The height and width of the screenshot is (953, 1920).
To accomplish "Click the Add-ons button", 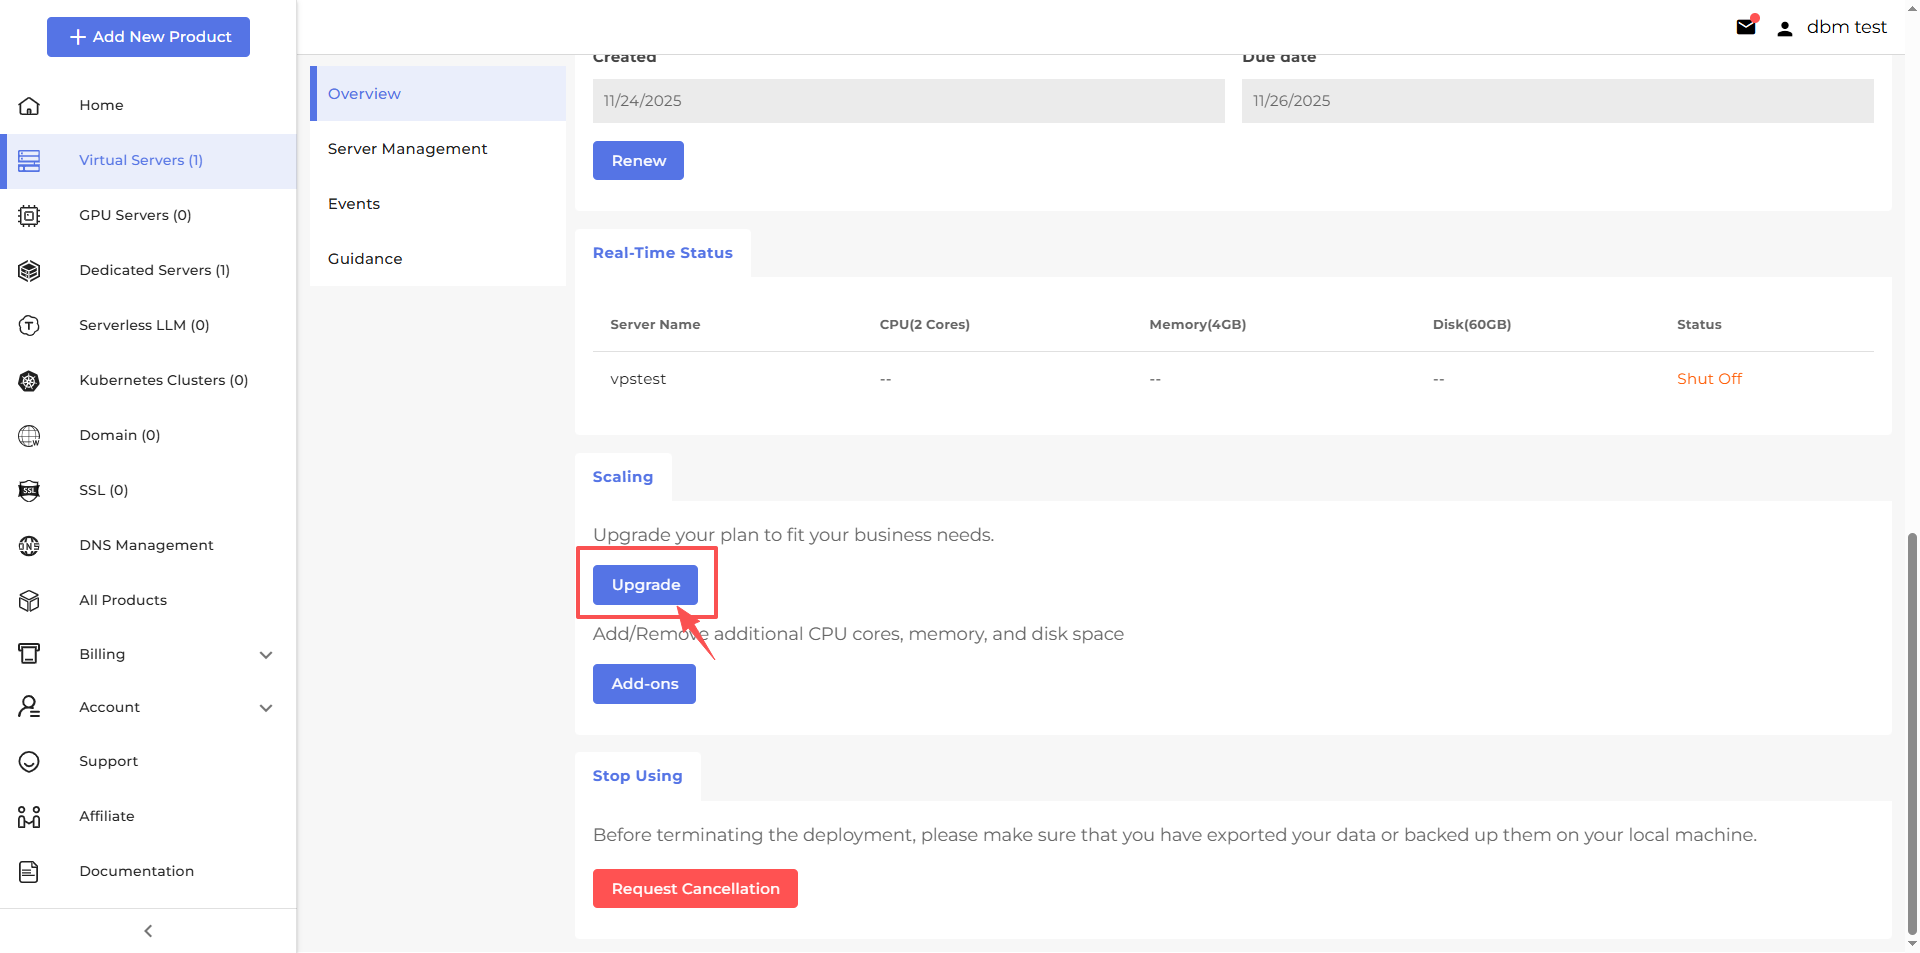I will (644, 684).
